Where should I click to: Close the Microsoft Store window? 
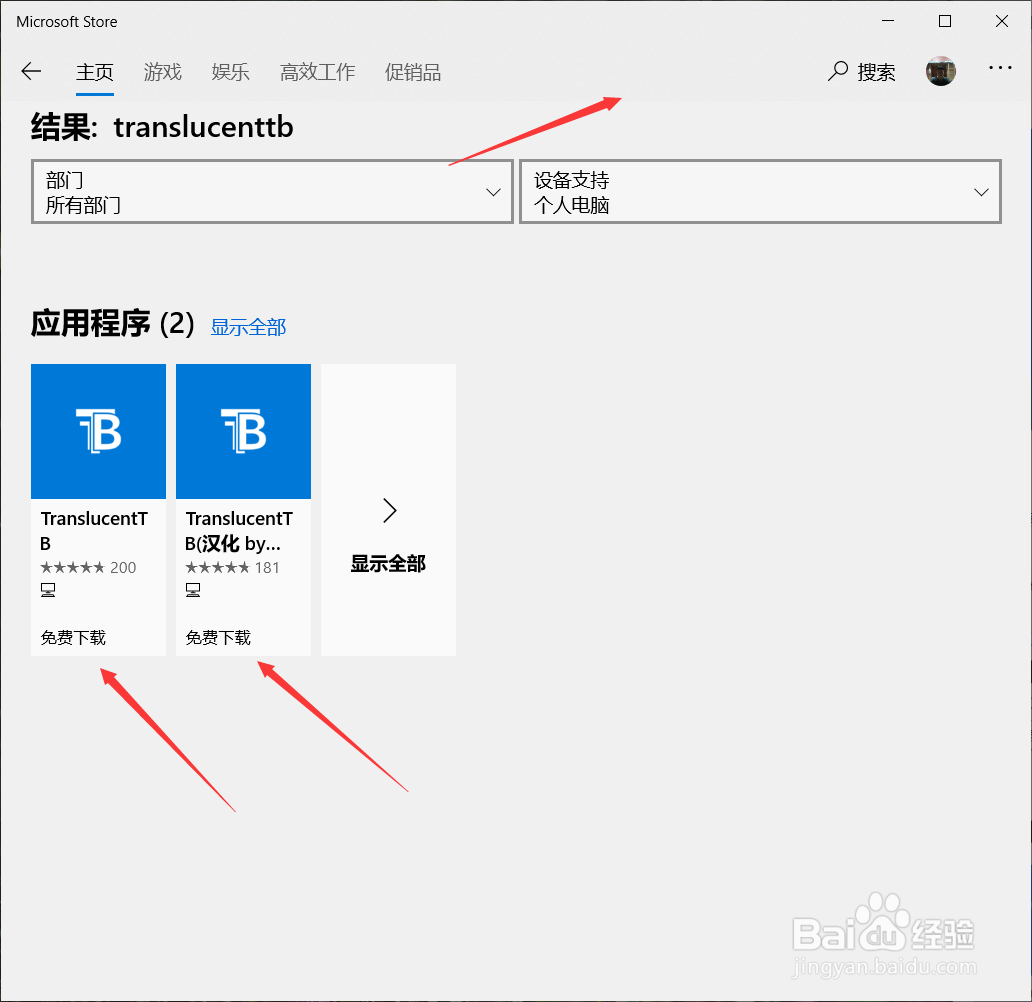tap(1001, 21)
